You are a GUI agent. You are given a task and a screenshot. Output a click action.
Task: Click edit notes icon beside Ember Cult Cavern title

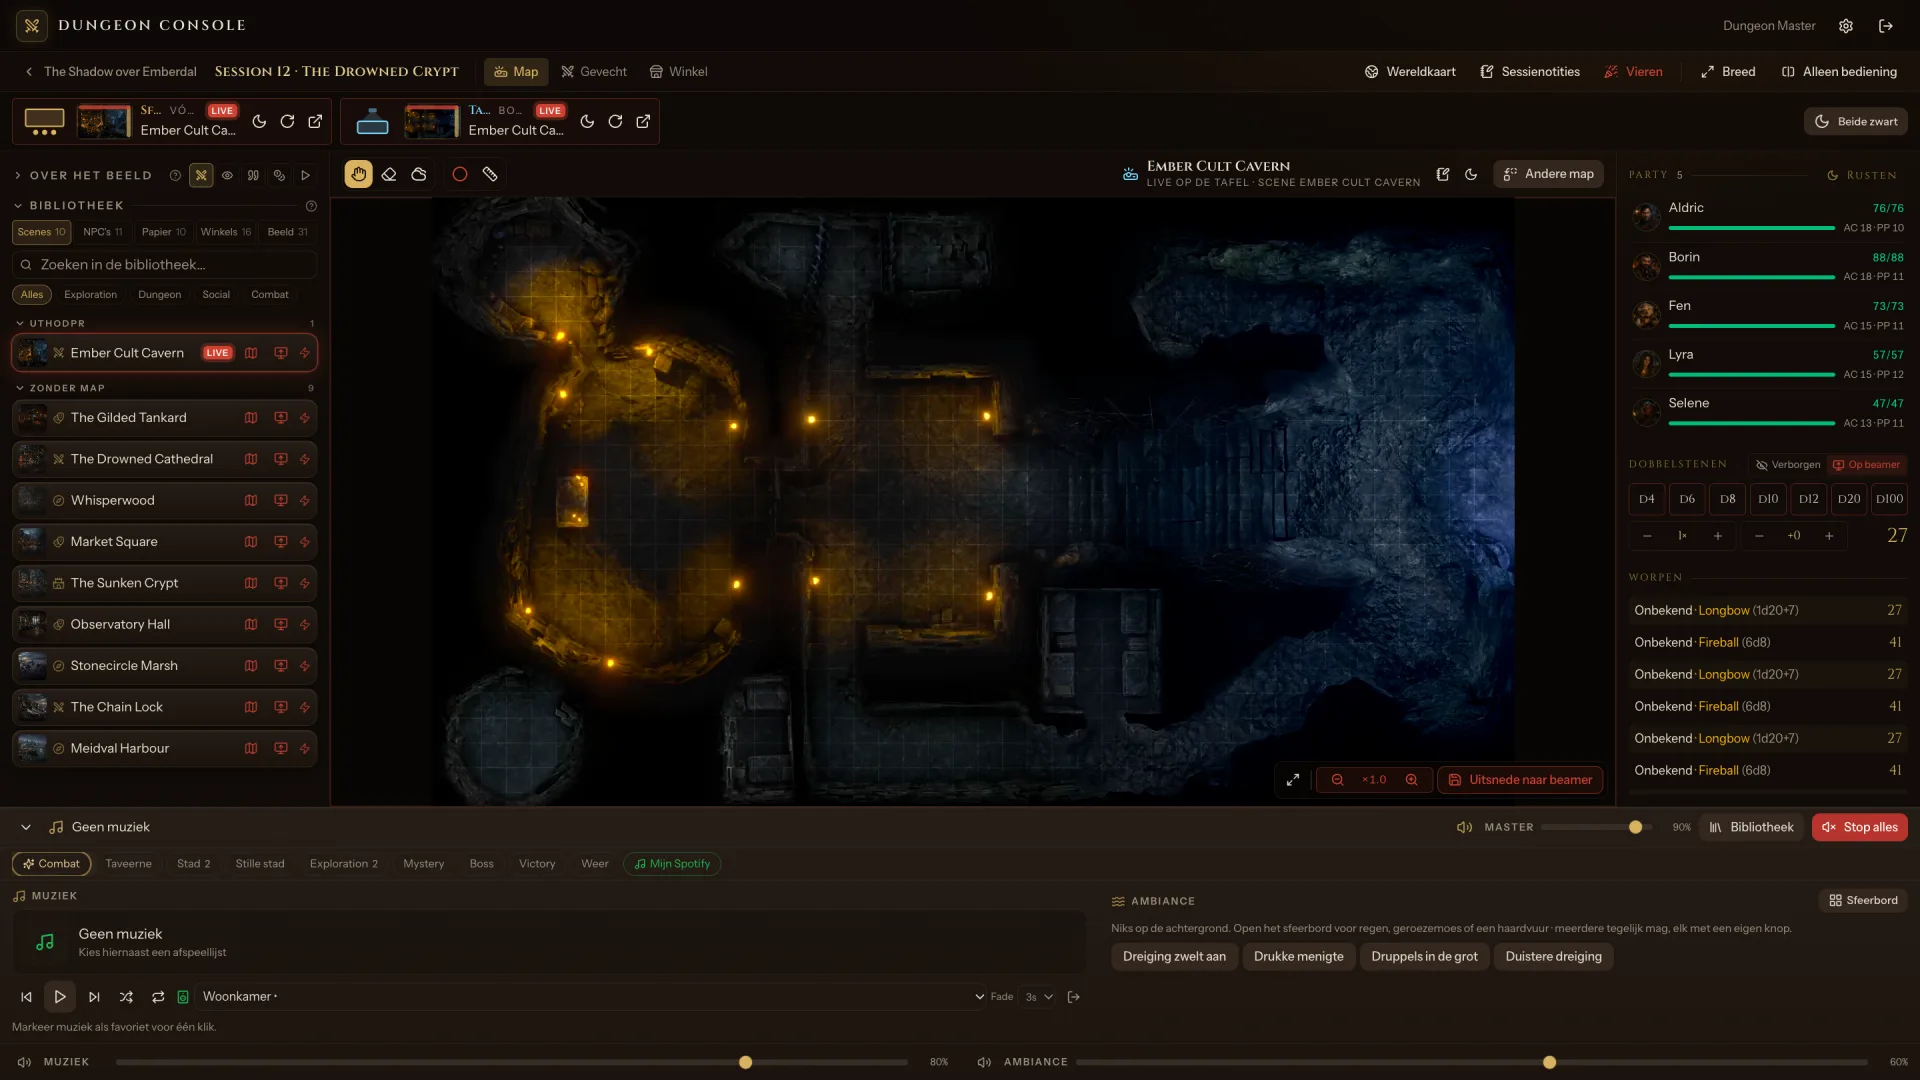tap(1443, 174)
